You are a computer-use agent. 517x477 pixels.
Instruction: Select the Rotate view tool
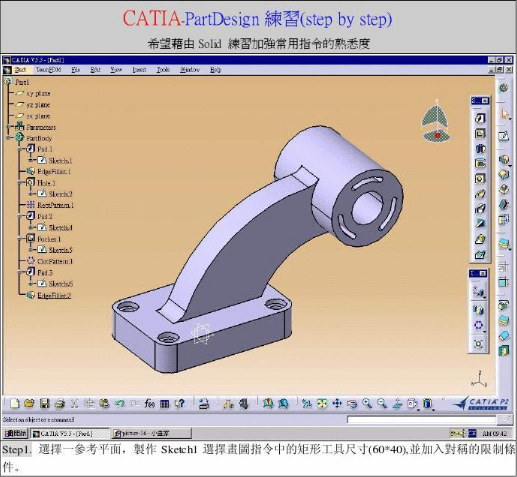click(352, 404)
